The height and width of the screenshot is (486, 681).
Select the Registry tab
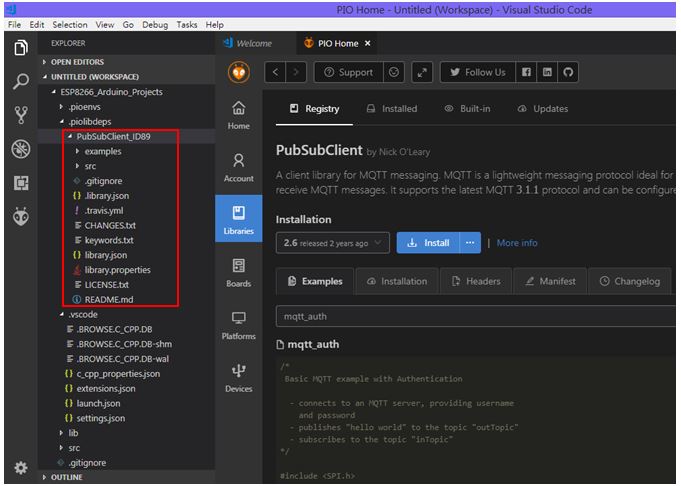click(314, 109)
